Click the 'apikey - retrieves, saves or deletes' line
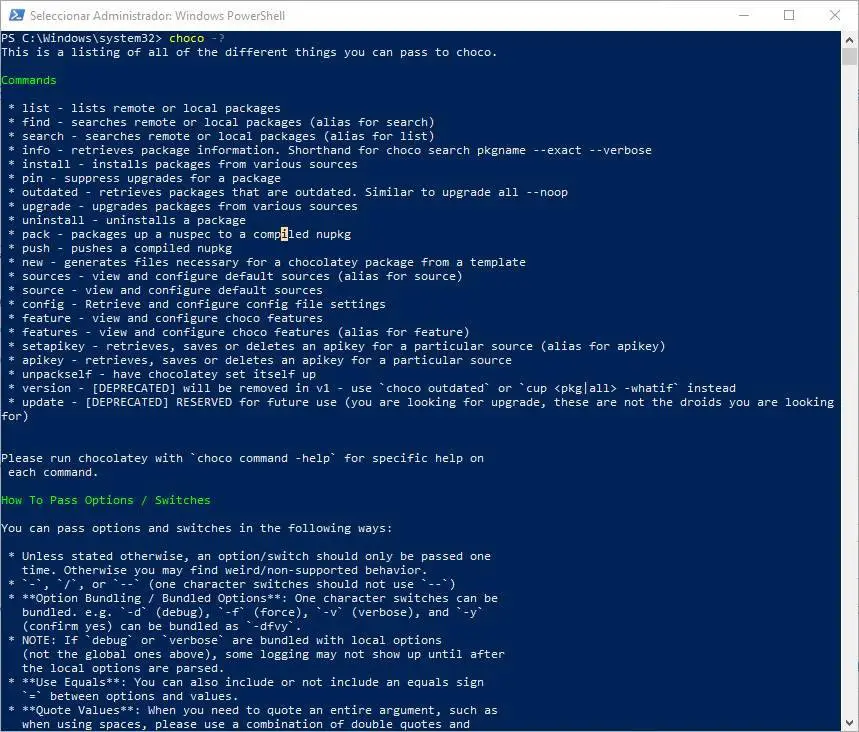Screen dimensions: 859x732 point(260,361)
